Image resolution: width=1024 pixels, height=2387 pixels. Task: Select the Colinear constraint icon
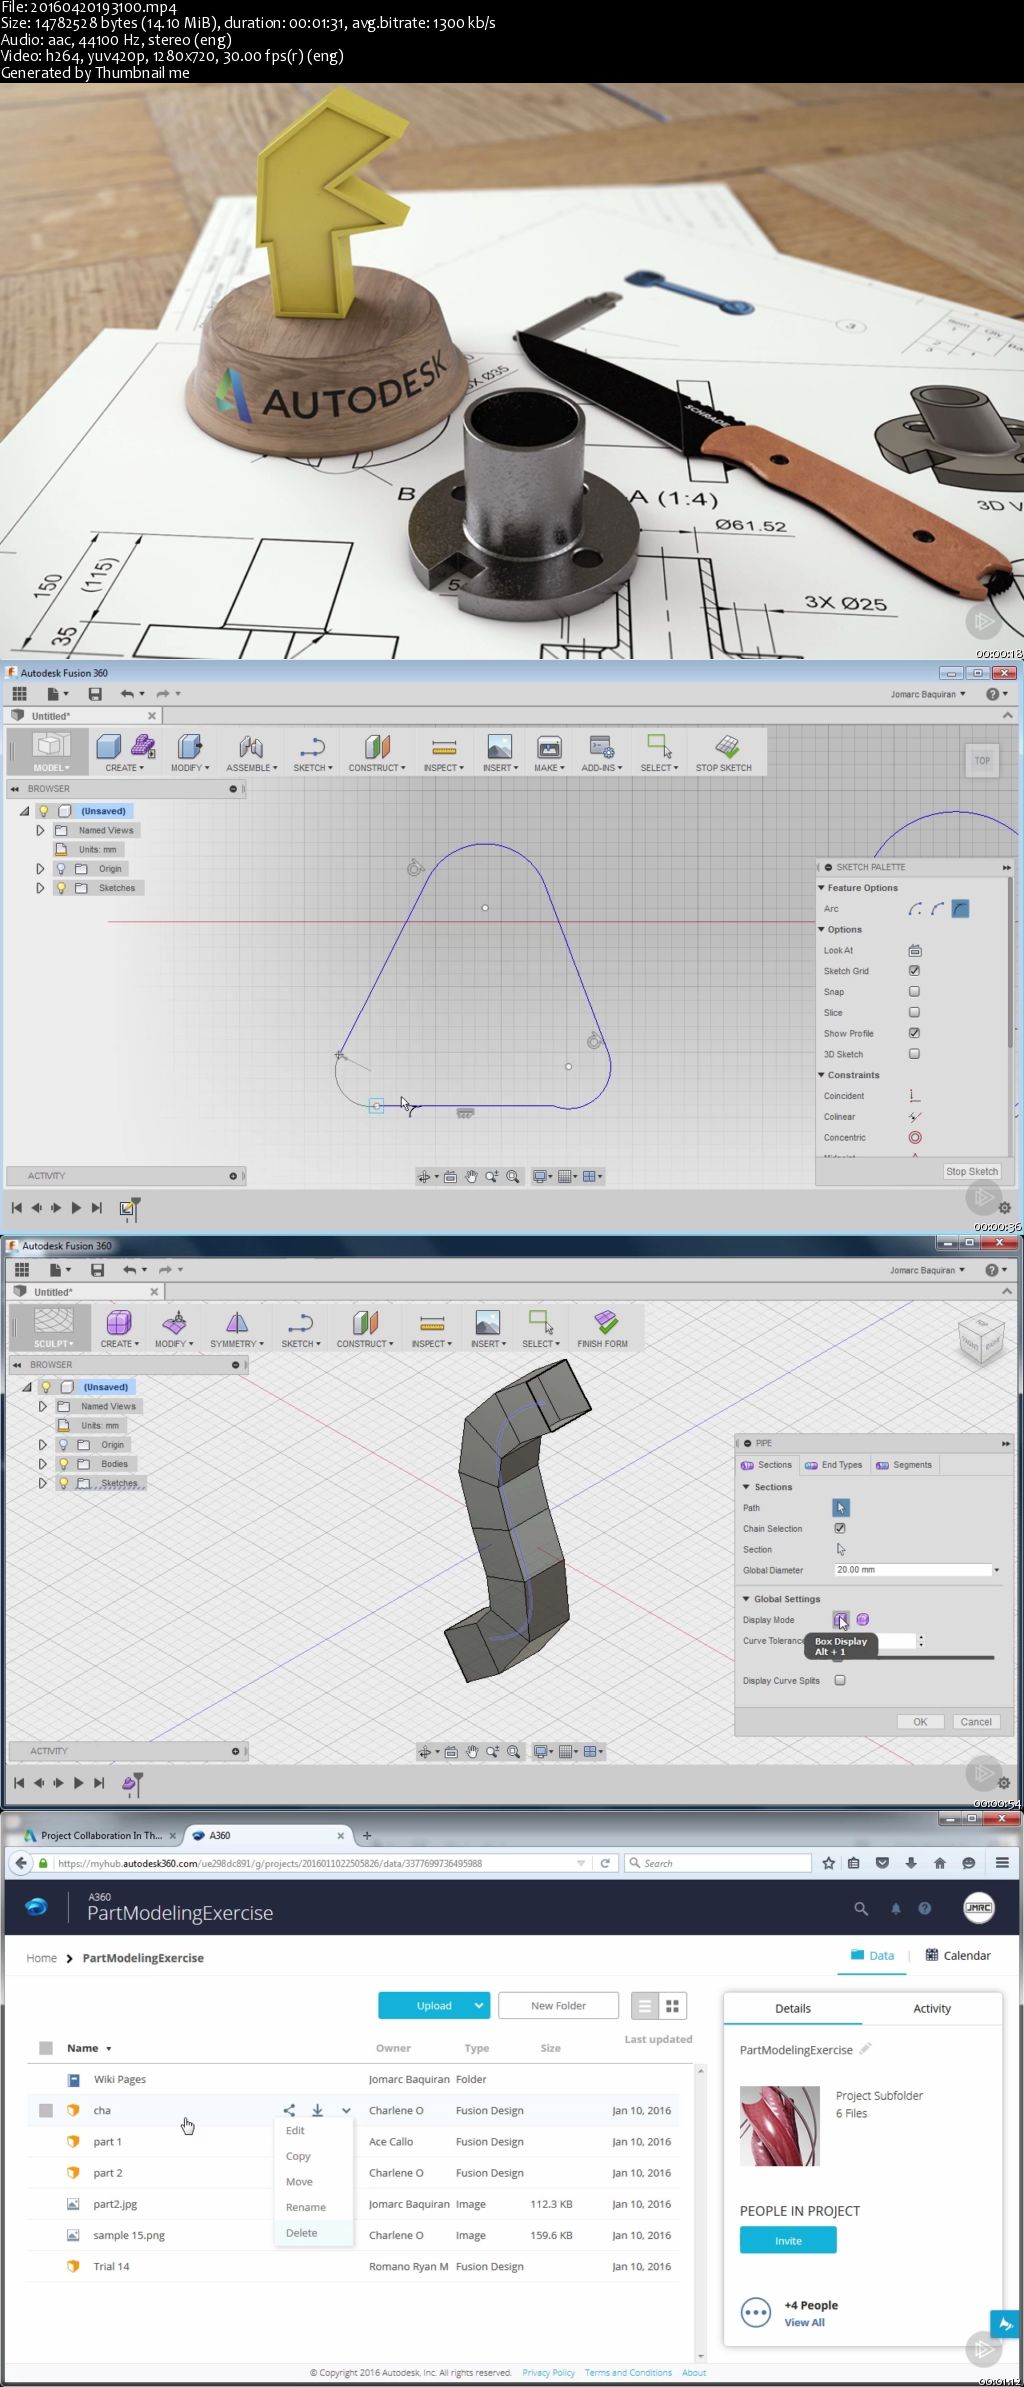tap(914, 1117)
